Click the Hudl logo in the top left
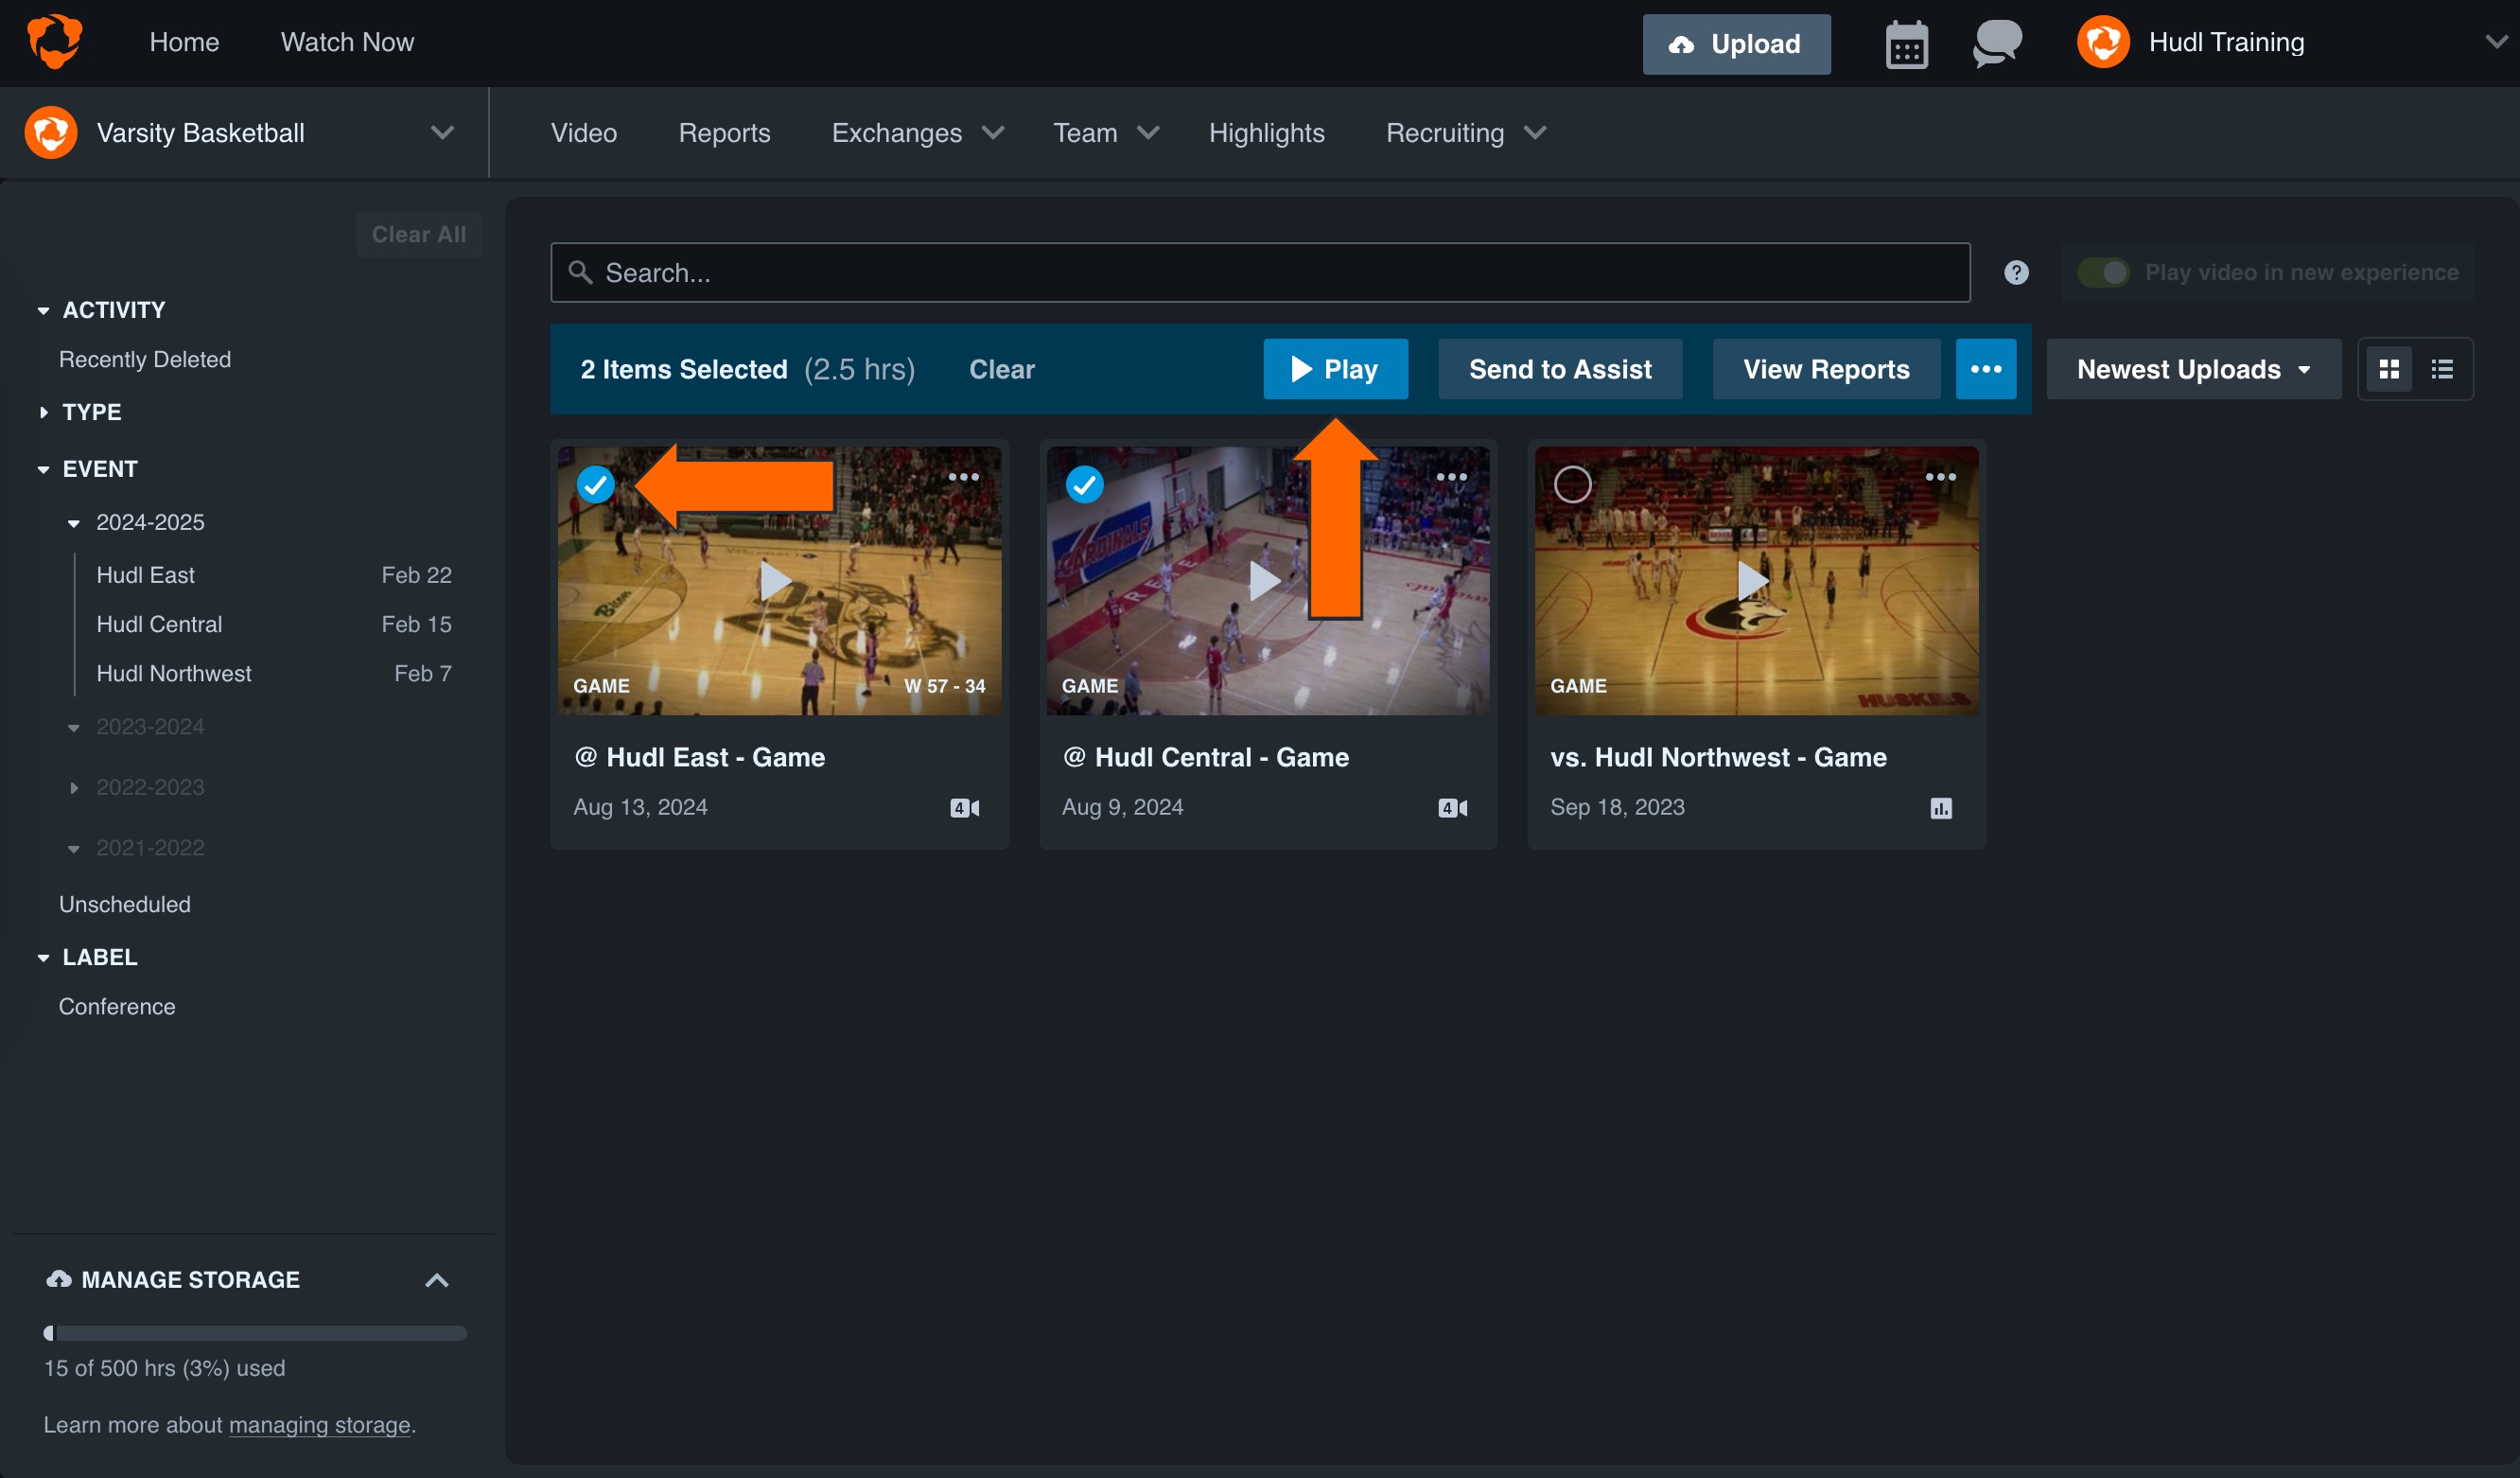This screenshot has height=1478, width=2520. pos(56,41)
